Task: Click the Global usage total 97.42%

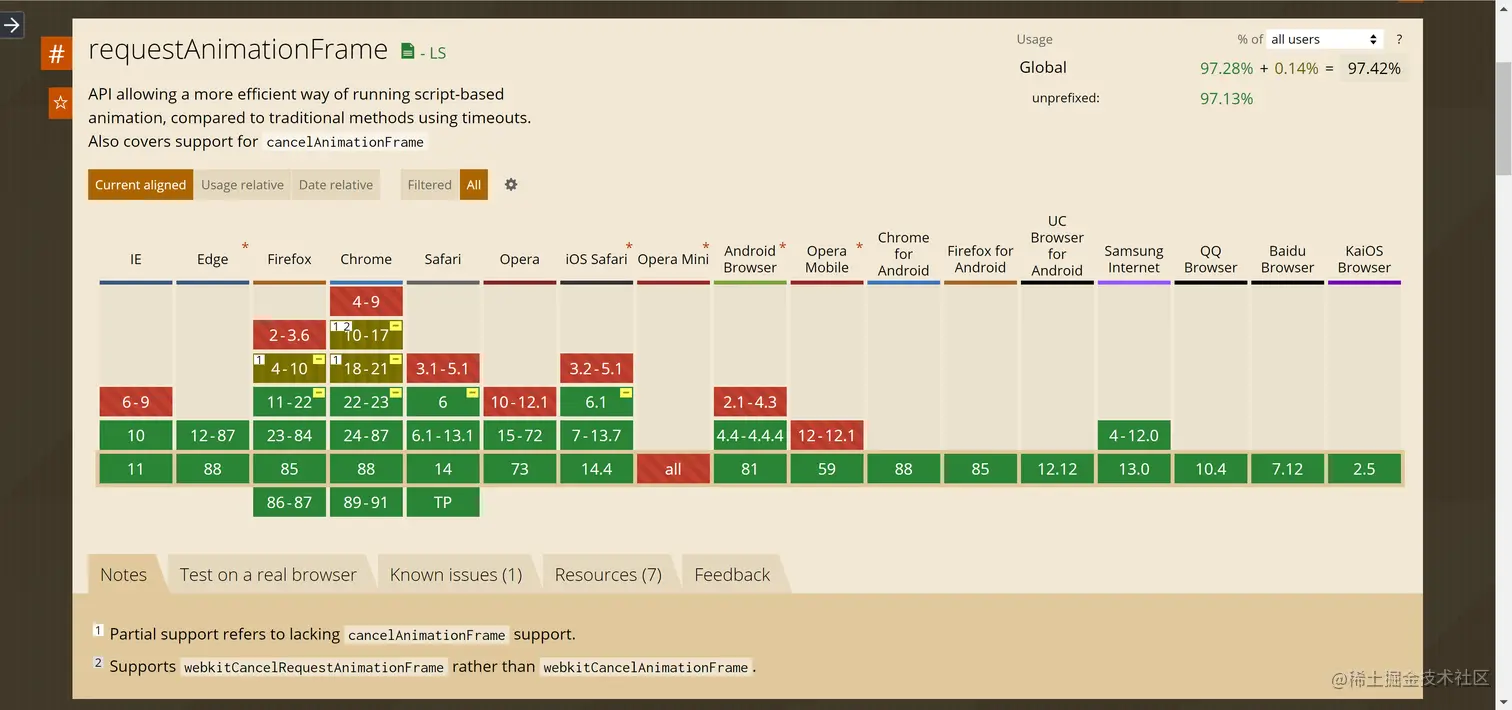Action: [1374, 68]
